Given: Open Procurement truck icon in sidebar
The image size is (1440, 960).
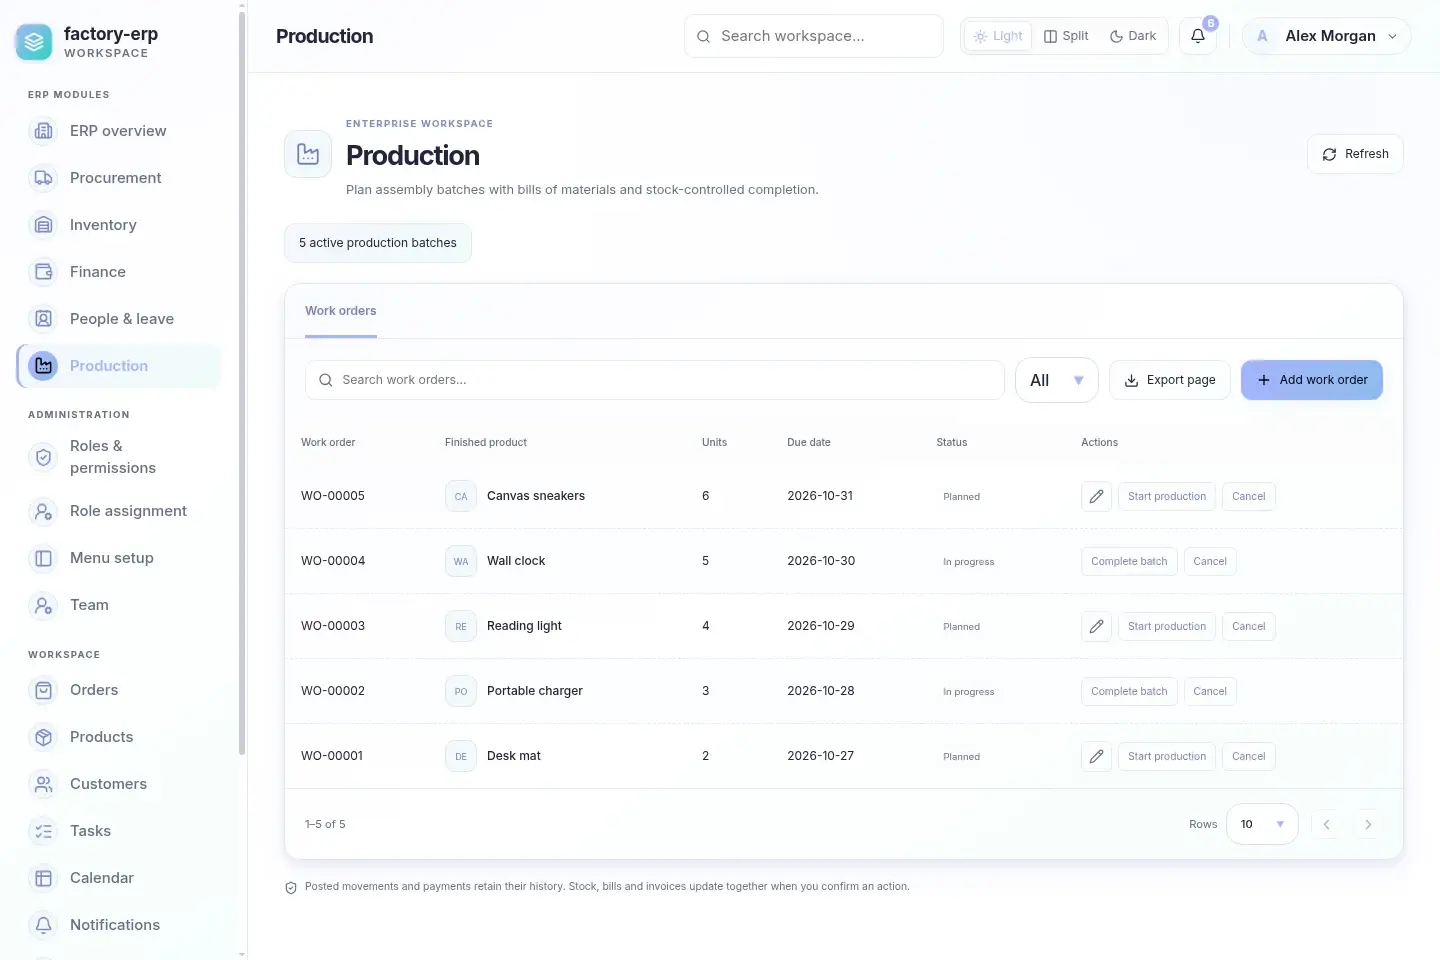Looking at the screenshot, I should click(x=44, y=178).
